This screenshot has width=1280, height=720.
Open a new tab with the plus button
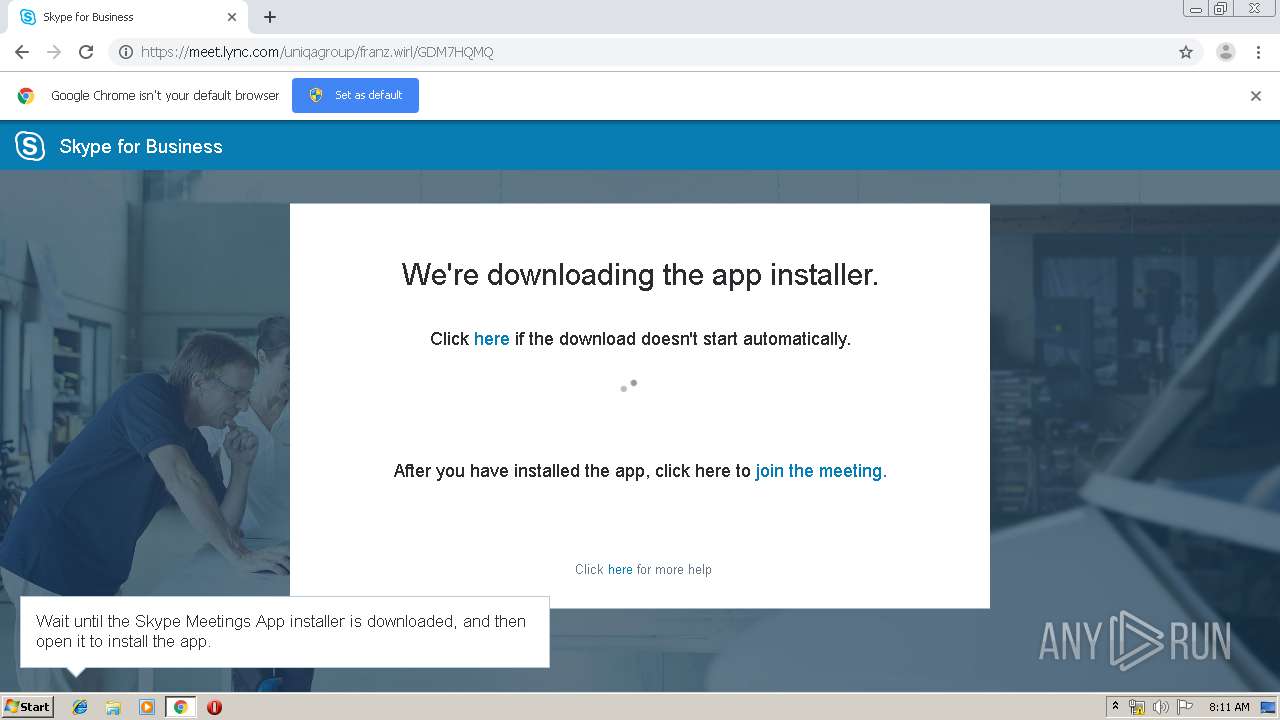click(270, 17)
